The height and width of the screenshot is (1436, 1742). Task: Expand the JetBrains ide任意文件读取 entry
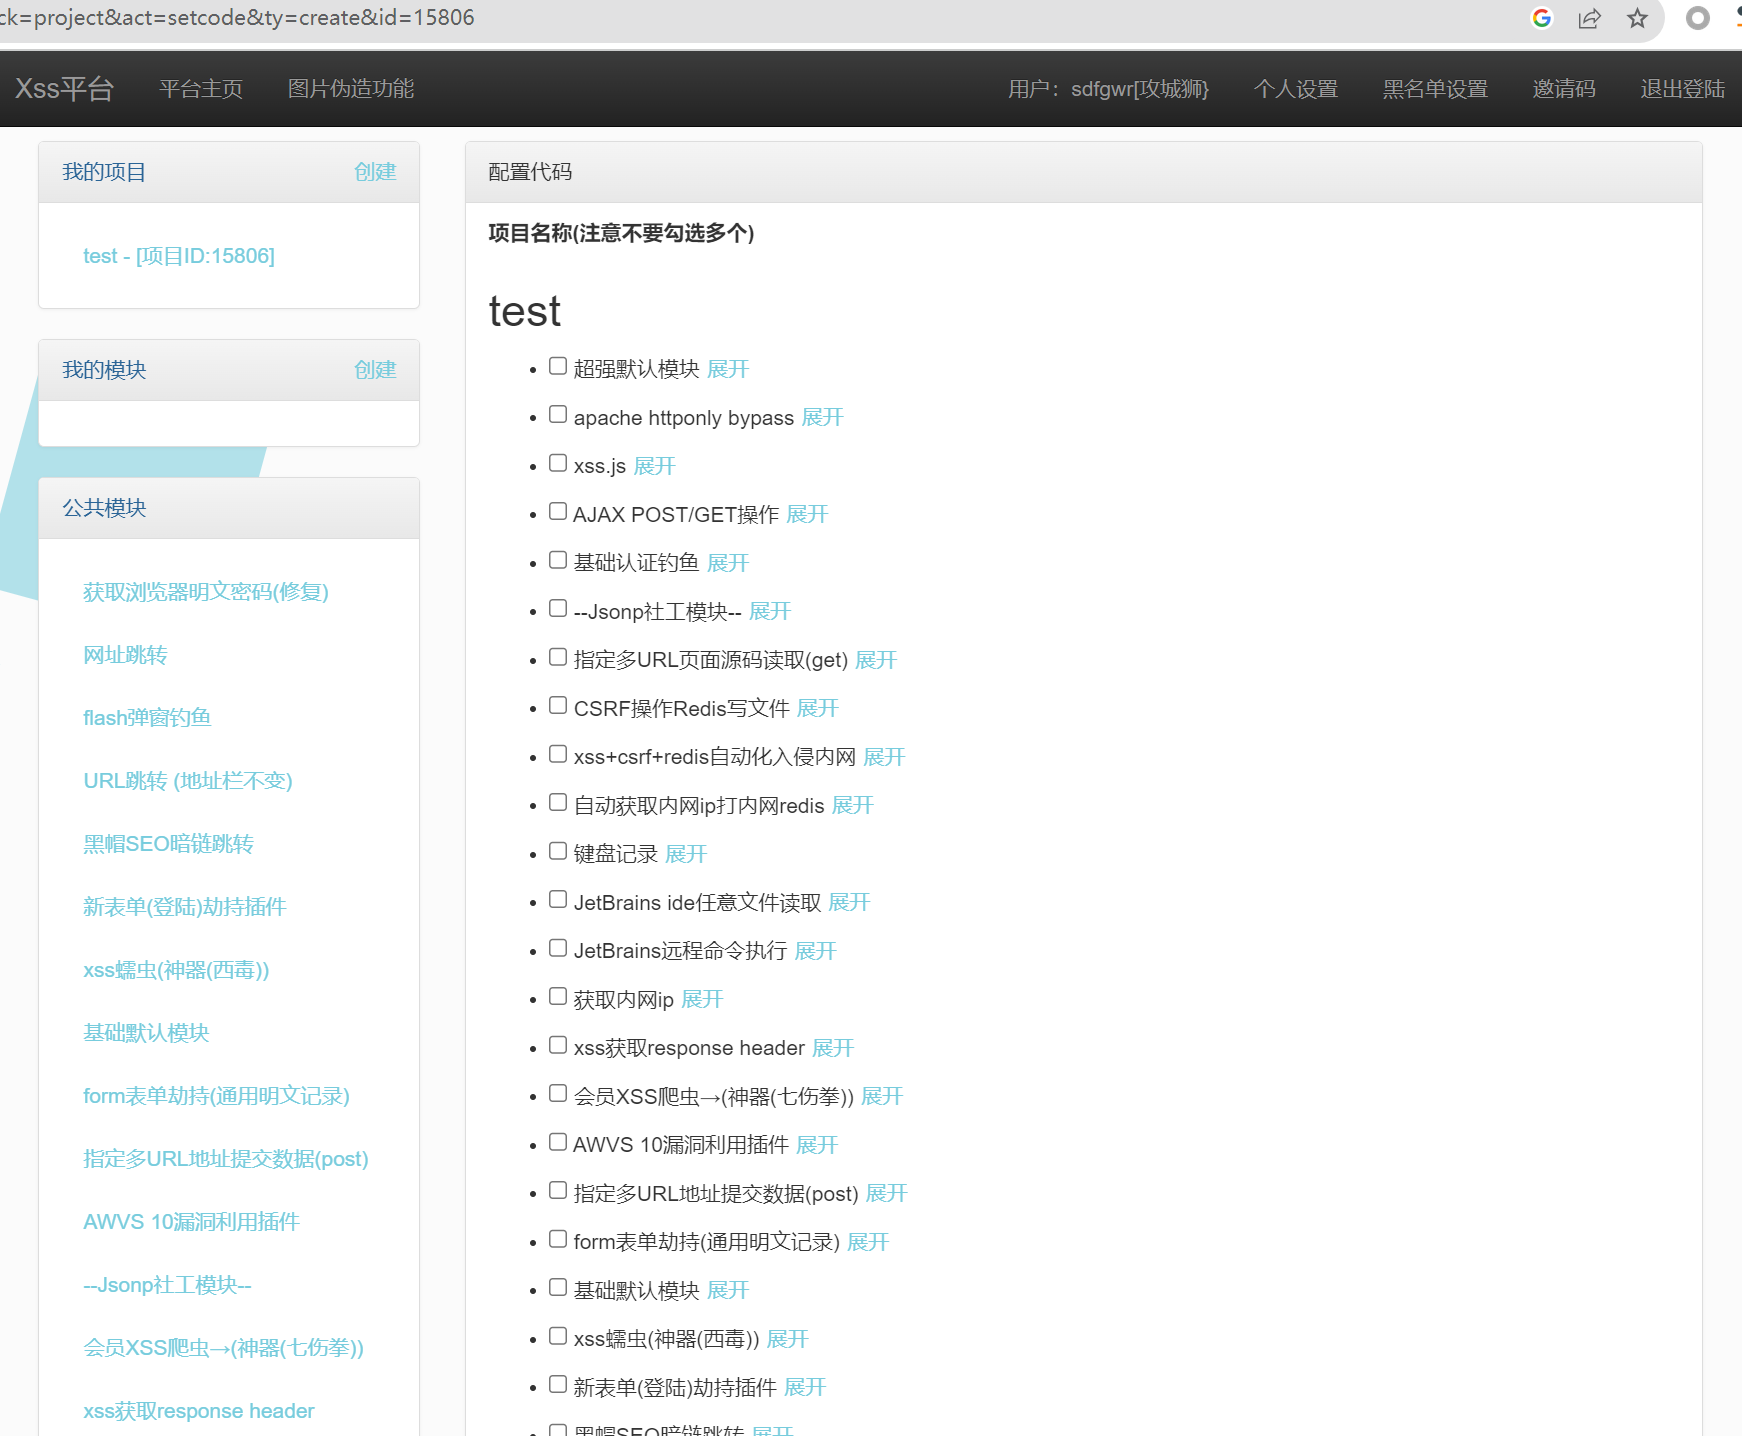coord(849,902)
